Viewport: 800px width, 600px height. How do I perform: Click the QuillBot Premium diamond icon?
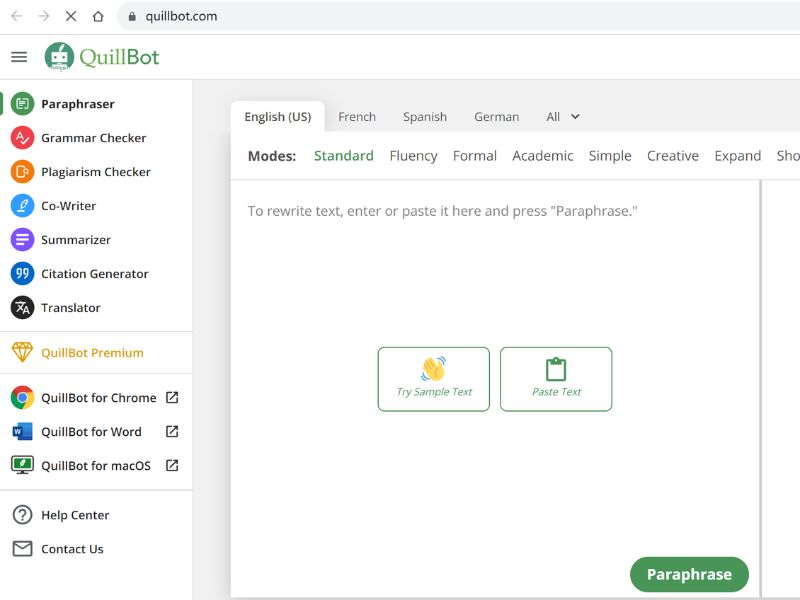(22, 353)
